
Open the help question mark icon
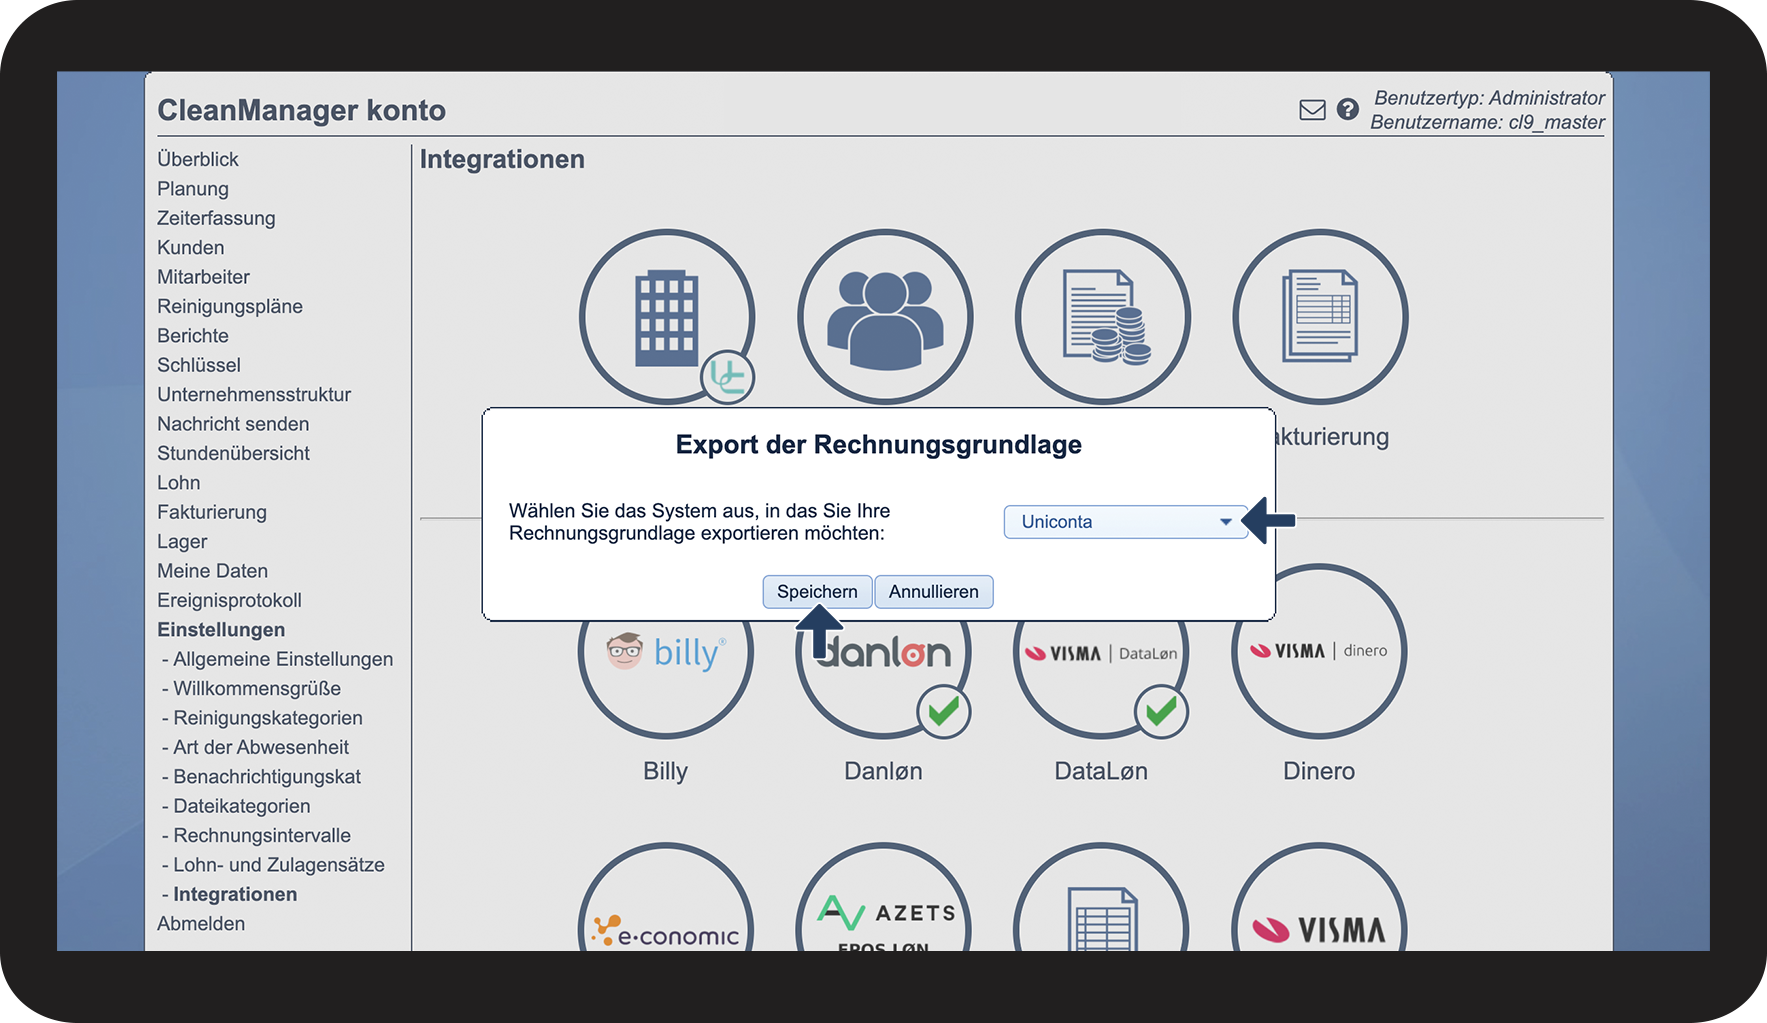click(1348, 109)
